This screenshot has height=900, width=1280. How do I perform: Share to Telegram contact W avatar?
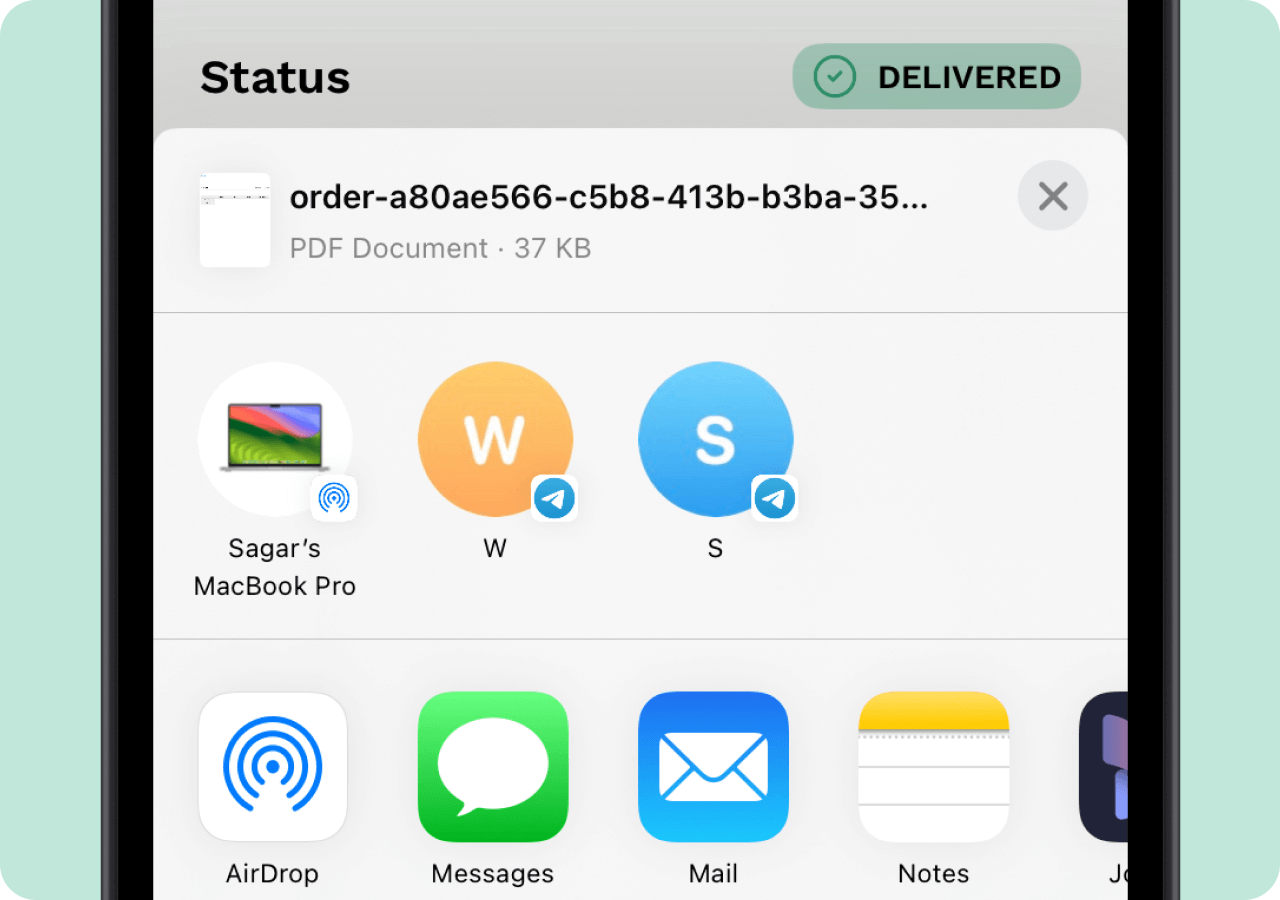point(495,440)
